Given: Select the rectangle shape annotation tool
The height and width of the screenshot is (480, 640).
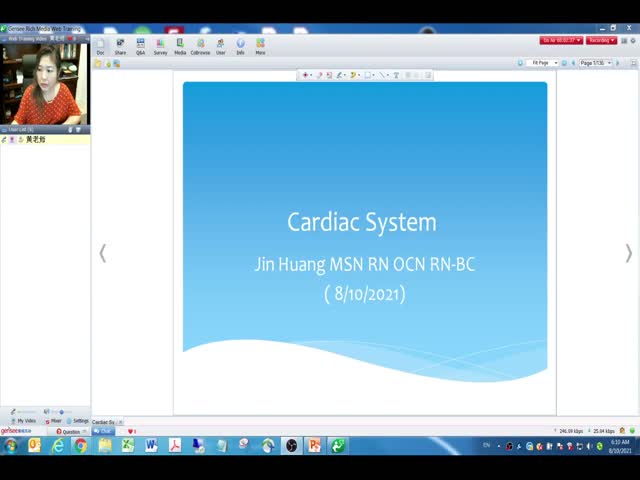Looking at the screenshot, I should pyautogui.click(x=367, y=75).
